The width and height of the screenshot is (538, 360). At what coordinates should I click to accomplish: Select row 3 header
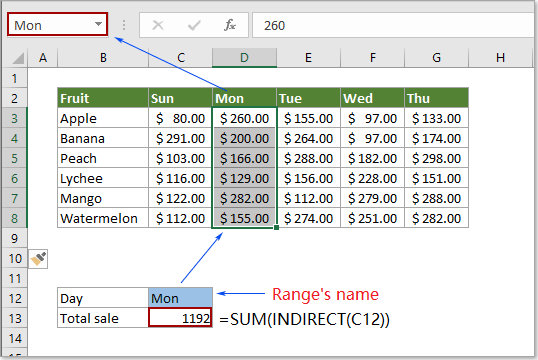click(x=14, y=118)
